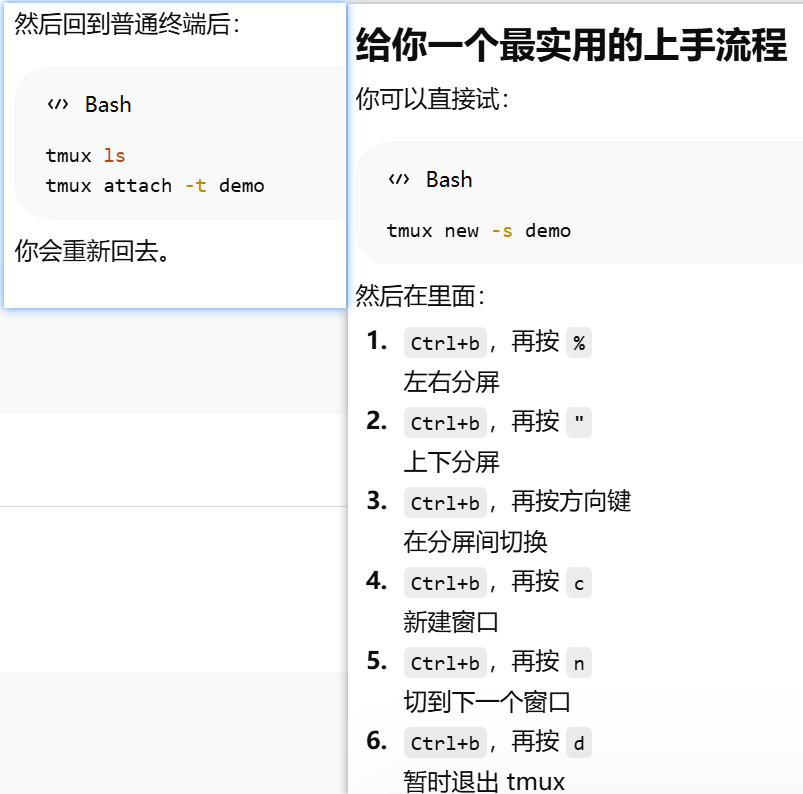Click the Ctrl+b key chip in step 3
This screenshot has width=803, height=794.
pyautogui.click(x=445, y=503)
